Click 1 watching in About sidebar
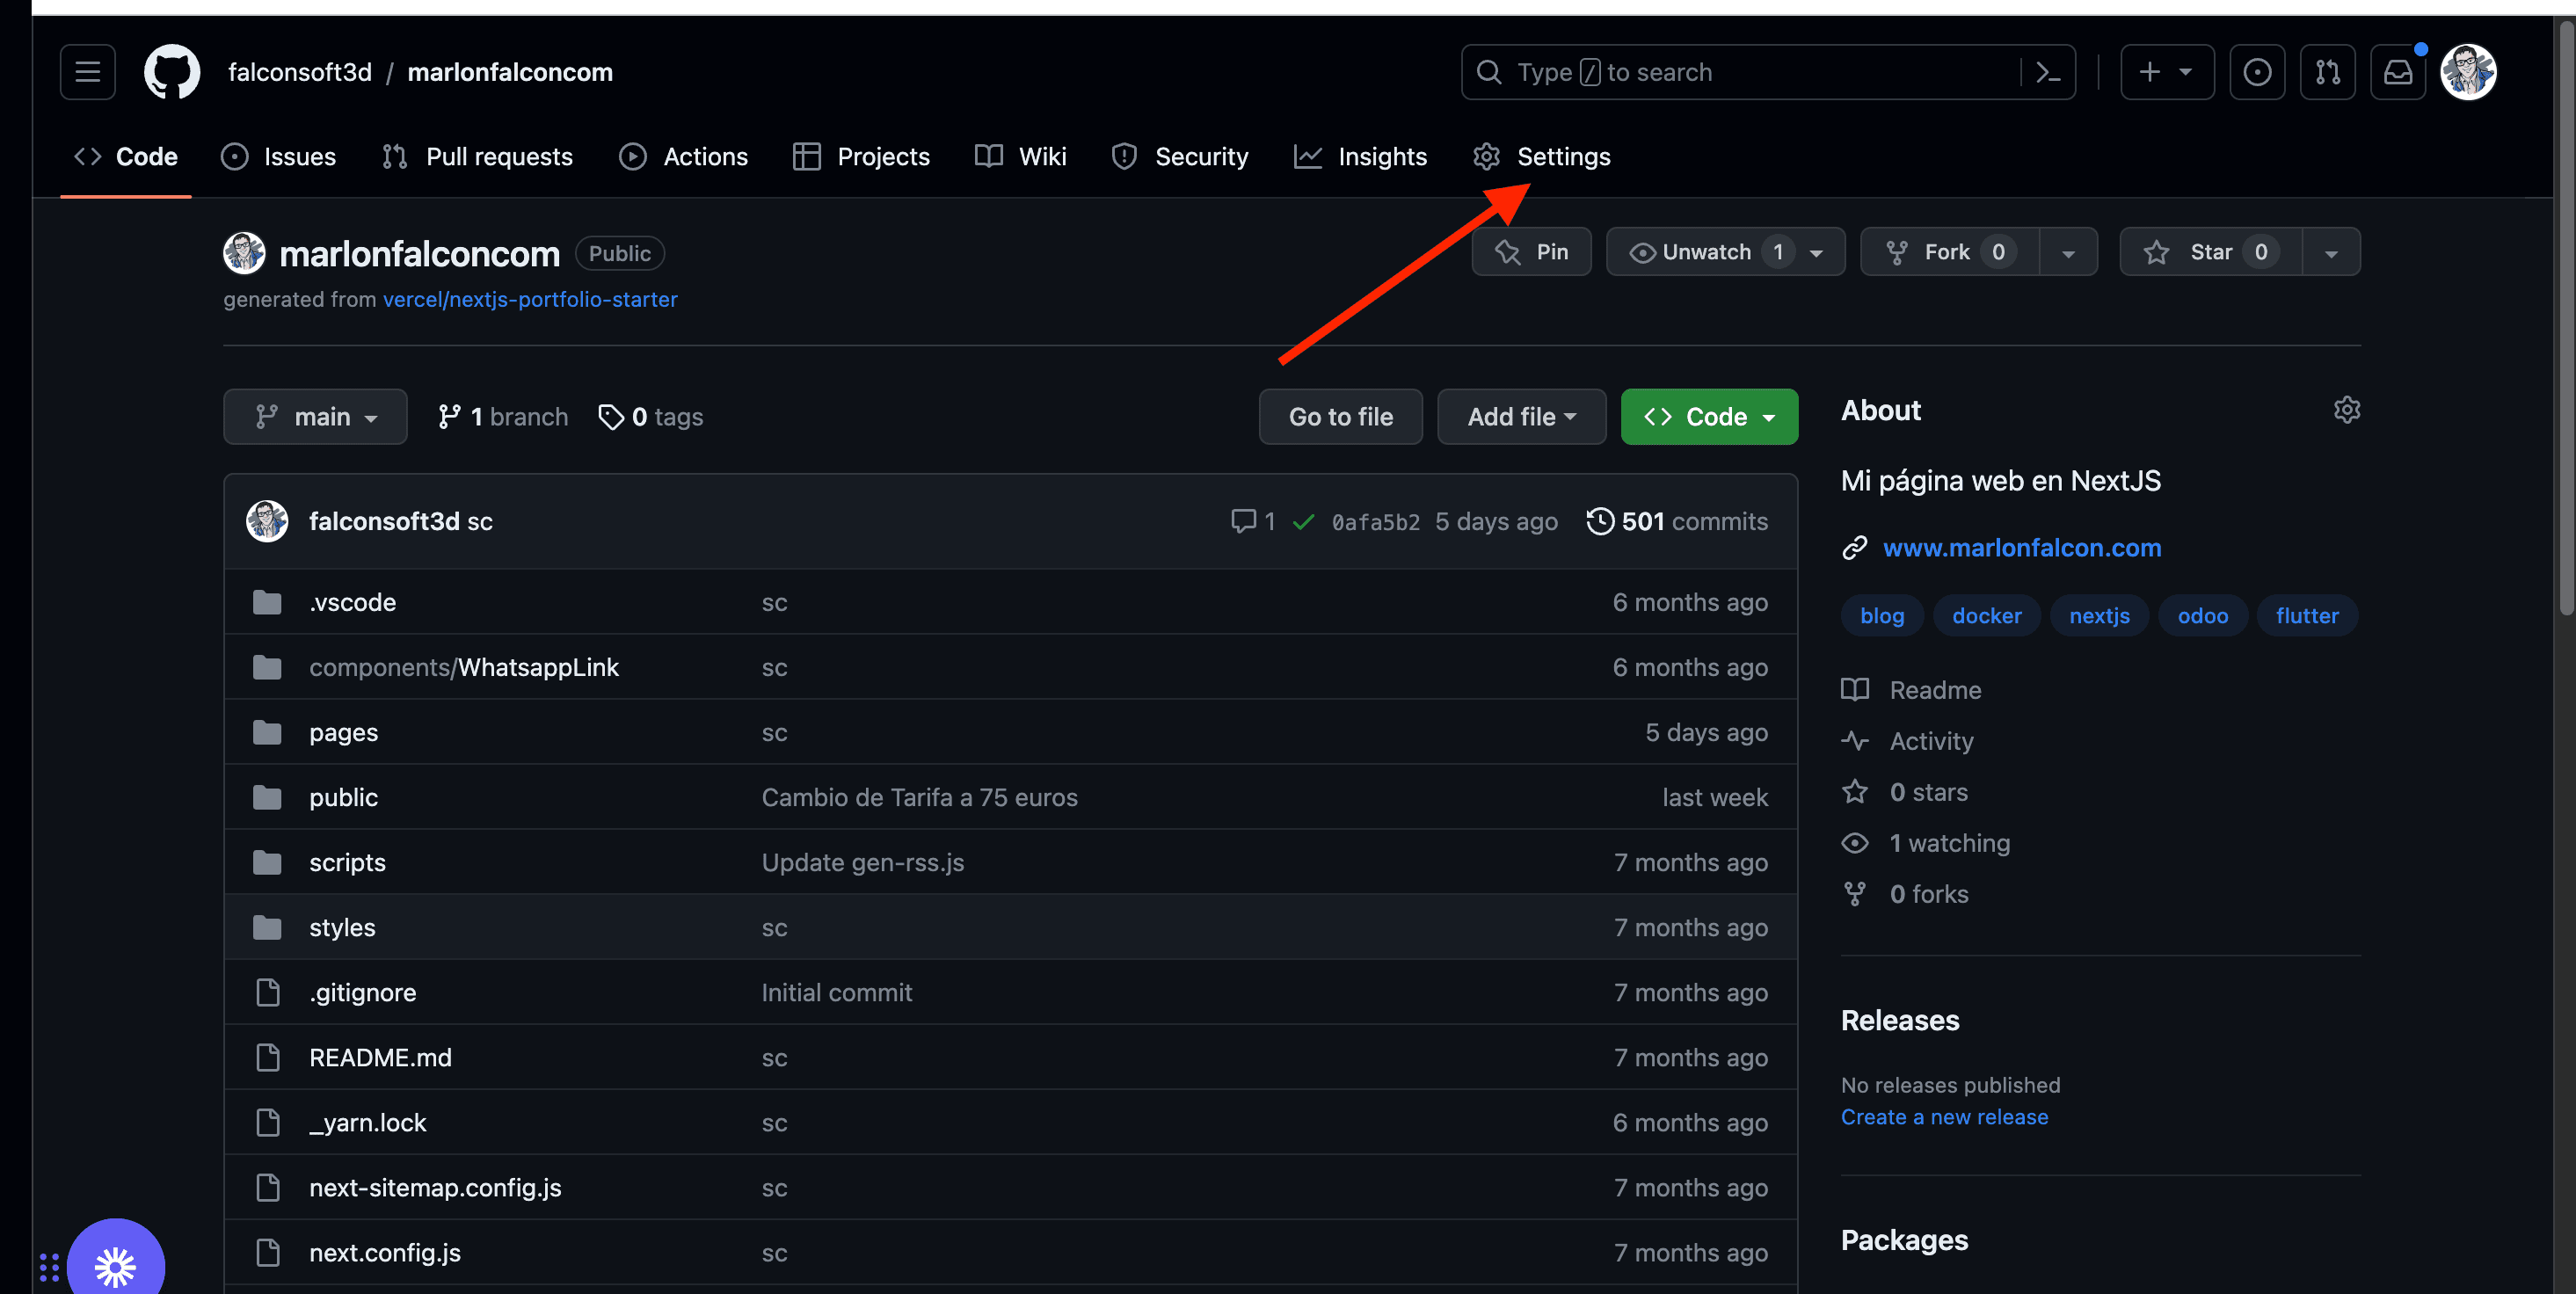 1925,843
